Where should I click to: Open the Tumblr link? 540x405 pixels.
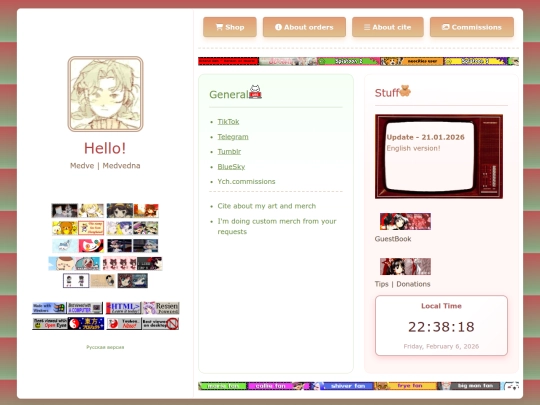coord(229,152)
